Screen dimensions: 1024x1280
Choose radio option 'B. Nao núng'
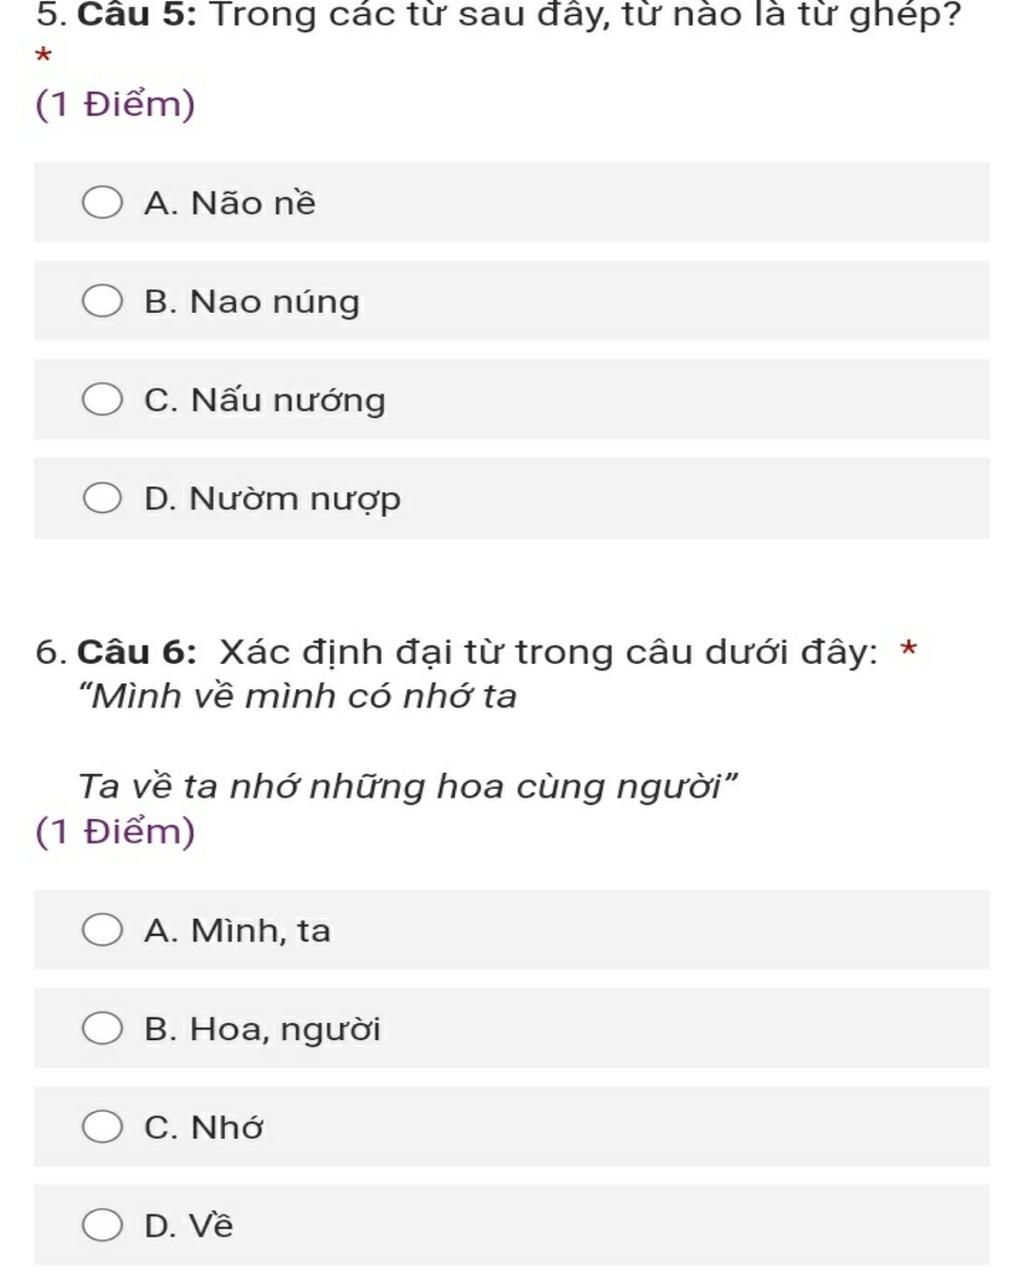(102, 301)
